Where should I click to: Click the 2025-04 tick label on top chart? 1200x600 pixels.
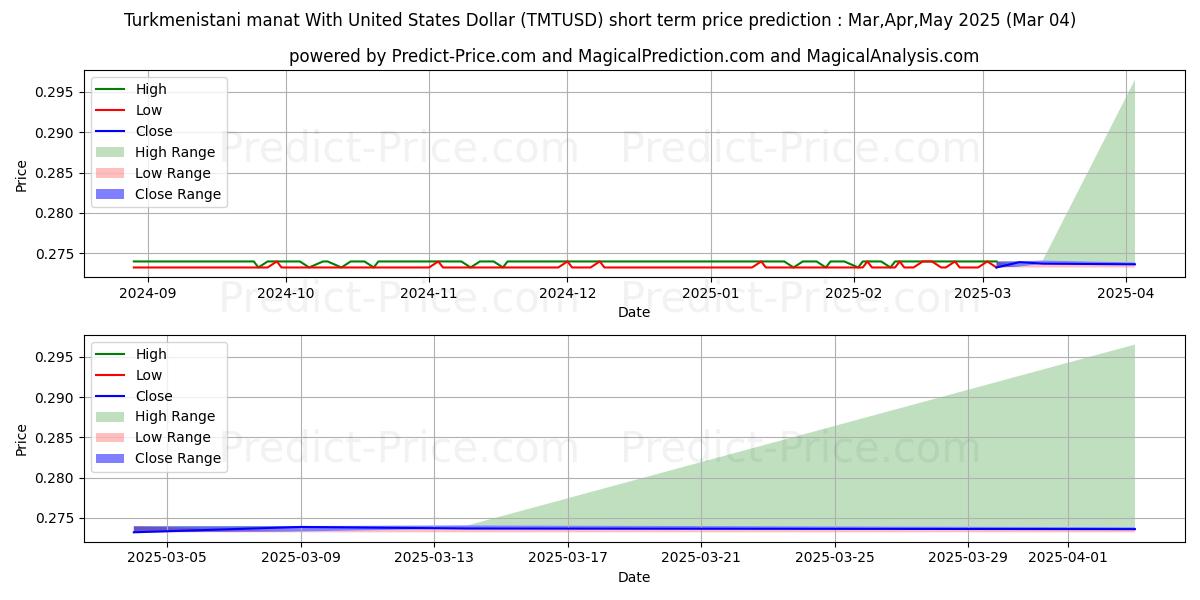pyautogui.click(x=1128, y=293)
